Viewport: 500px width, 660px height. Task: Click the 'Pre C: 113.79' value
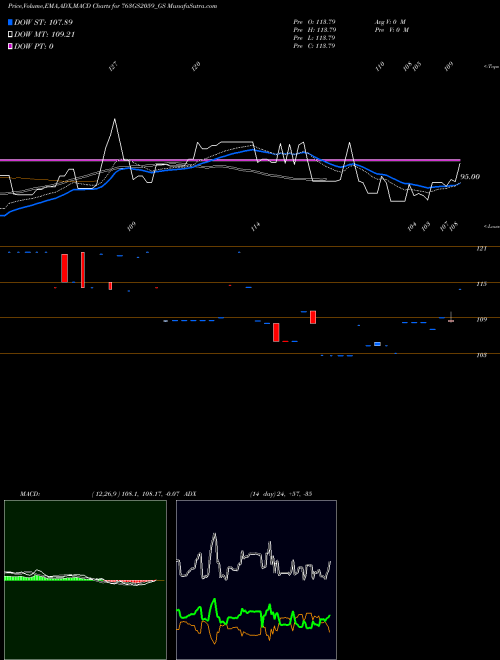click(314, 46)
